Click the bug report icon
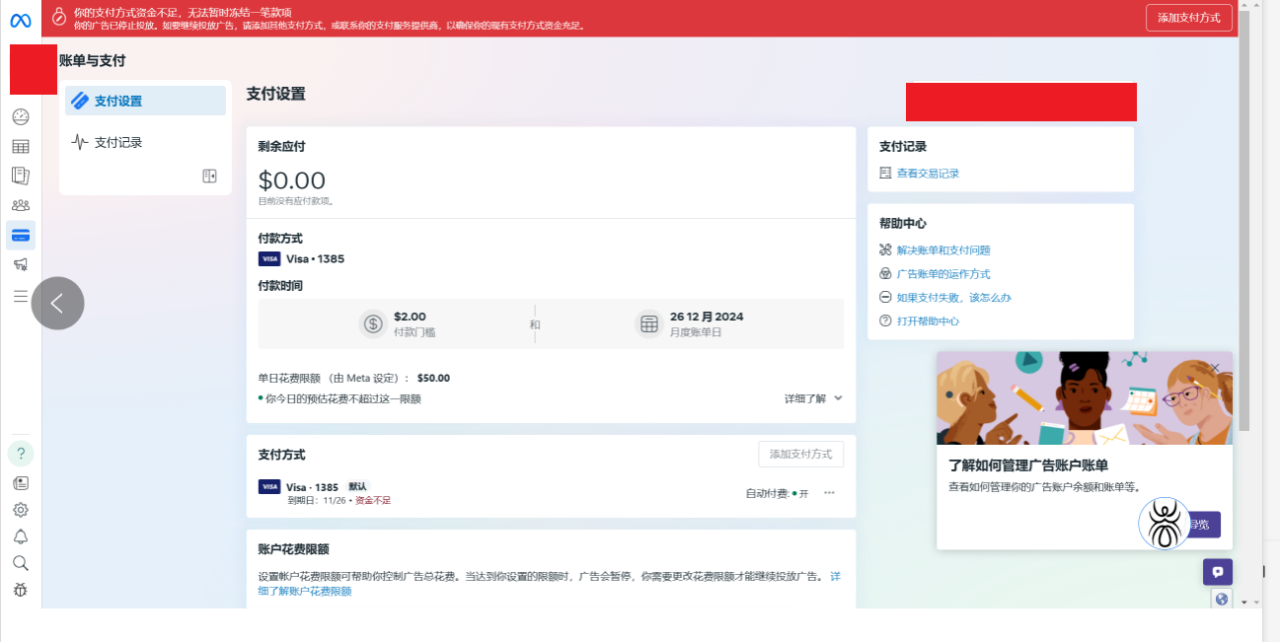Image resolution: width=1280 pixels, height=642 pixels. point(20,590)
